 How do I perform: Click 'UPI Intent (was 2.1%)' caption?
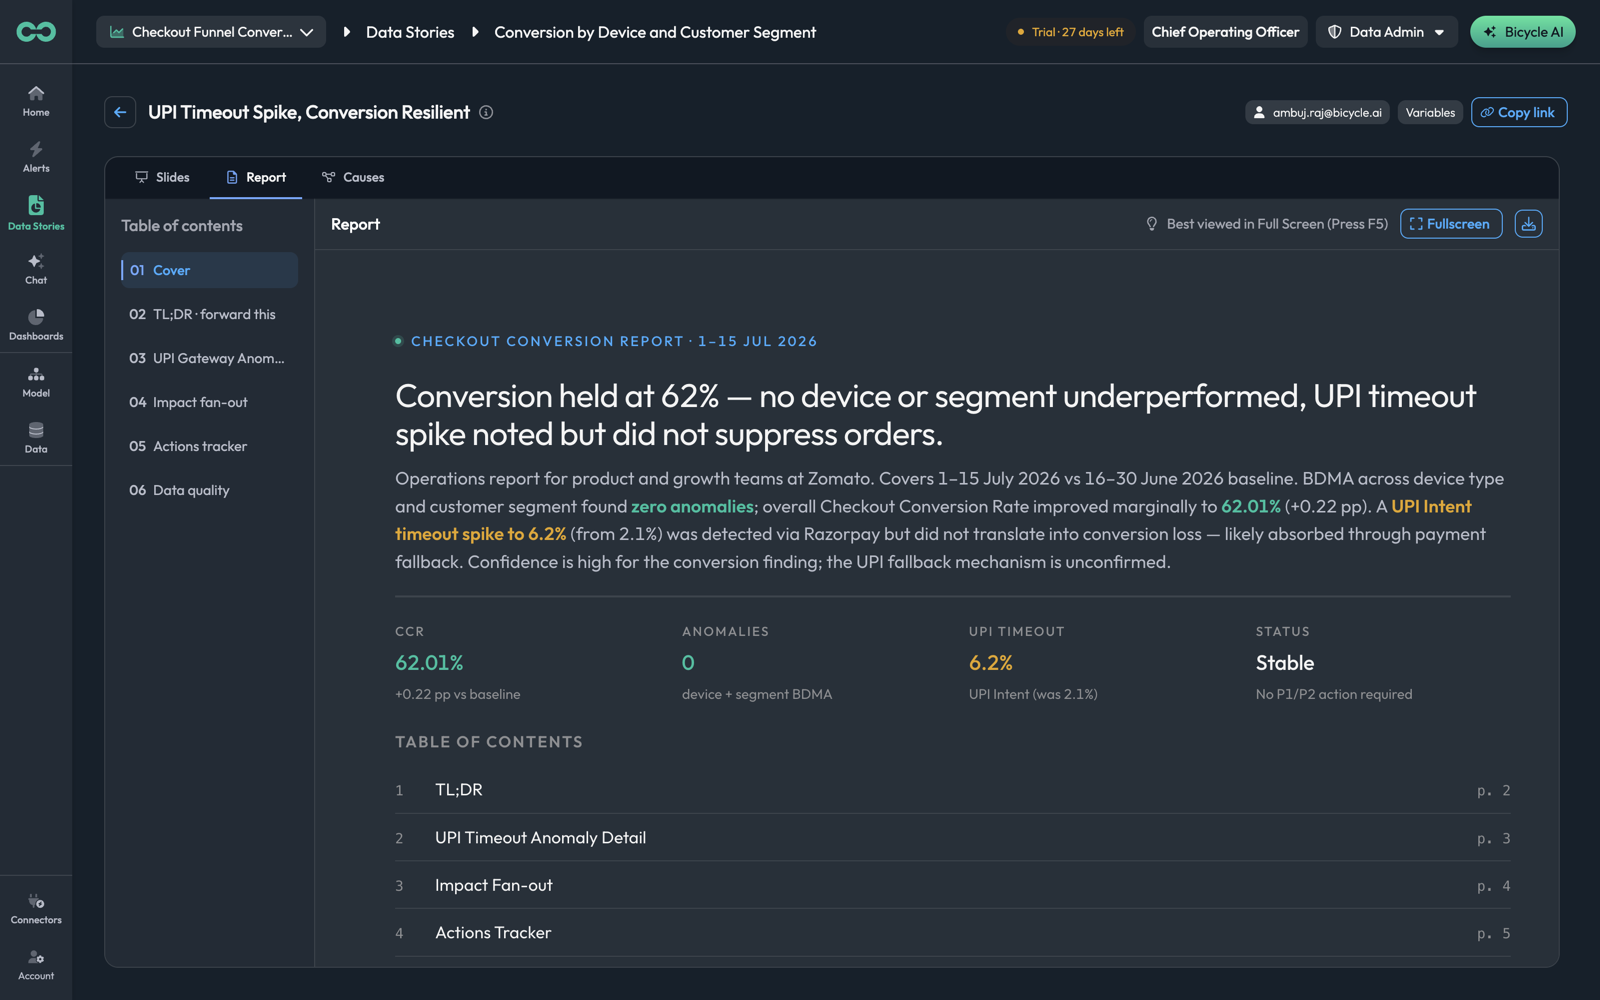[x=1033, y=694]
